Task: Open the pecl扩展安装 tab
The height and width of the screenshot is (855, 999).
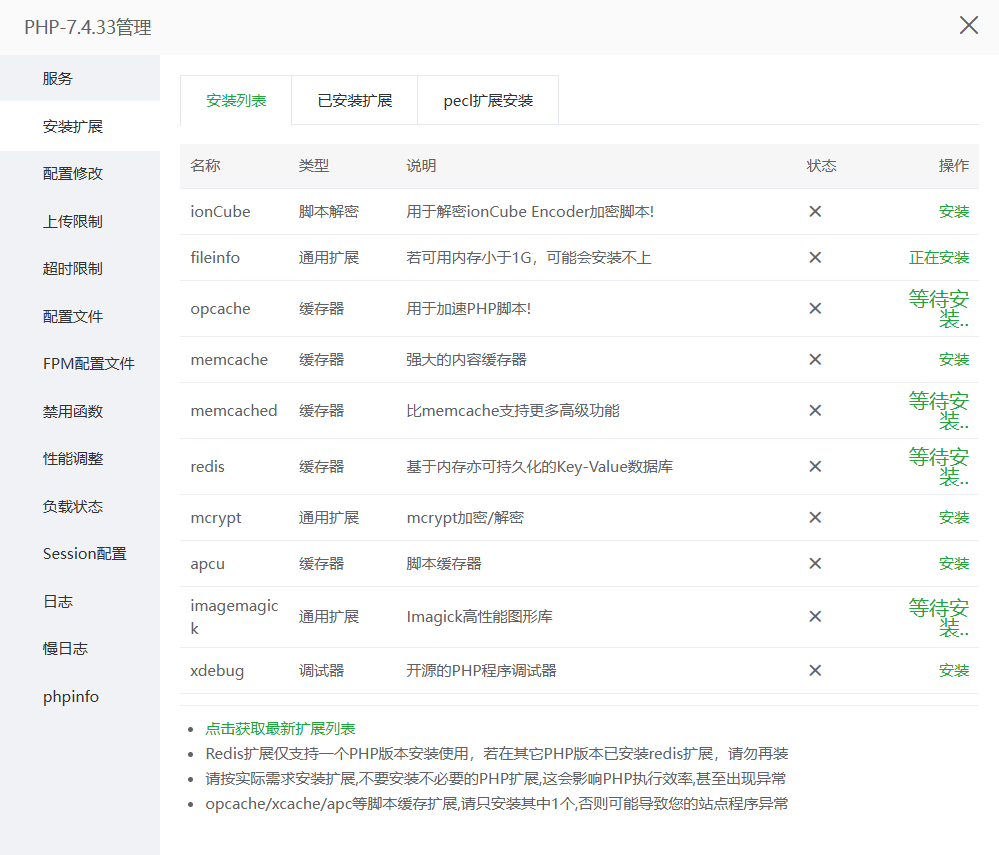Action: coord(488,101)
